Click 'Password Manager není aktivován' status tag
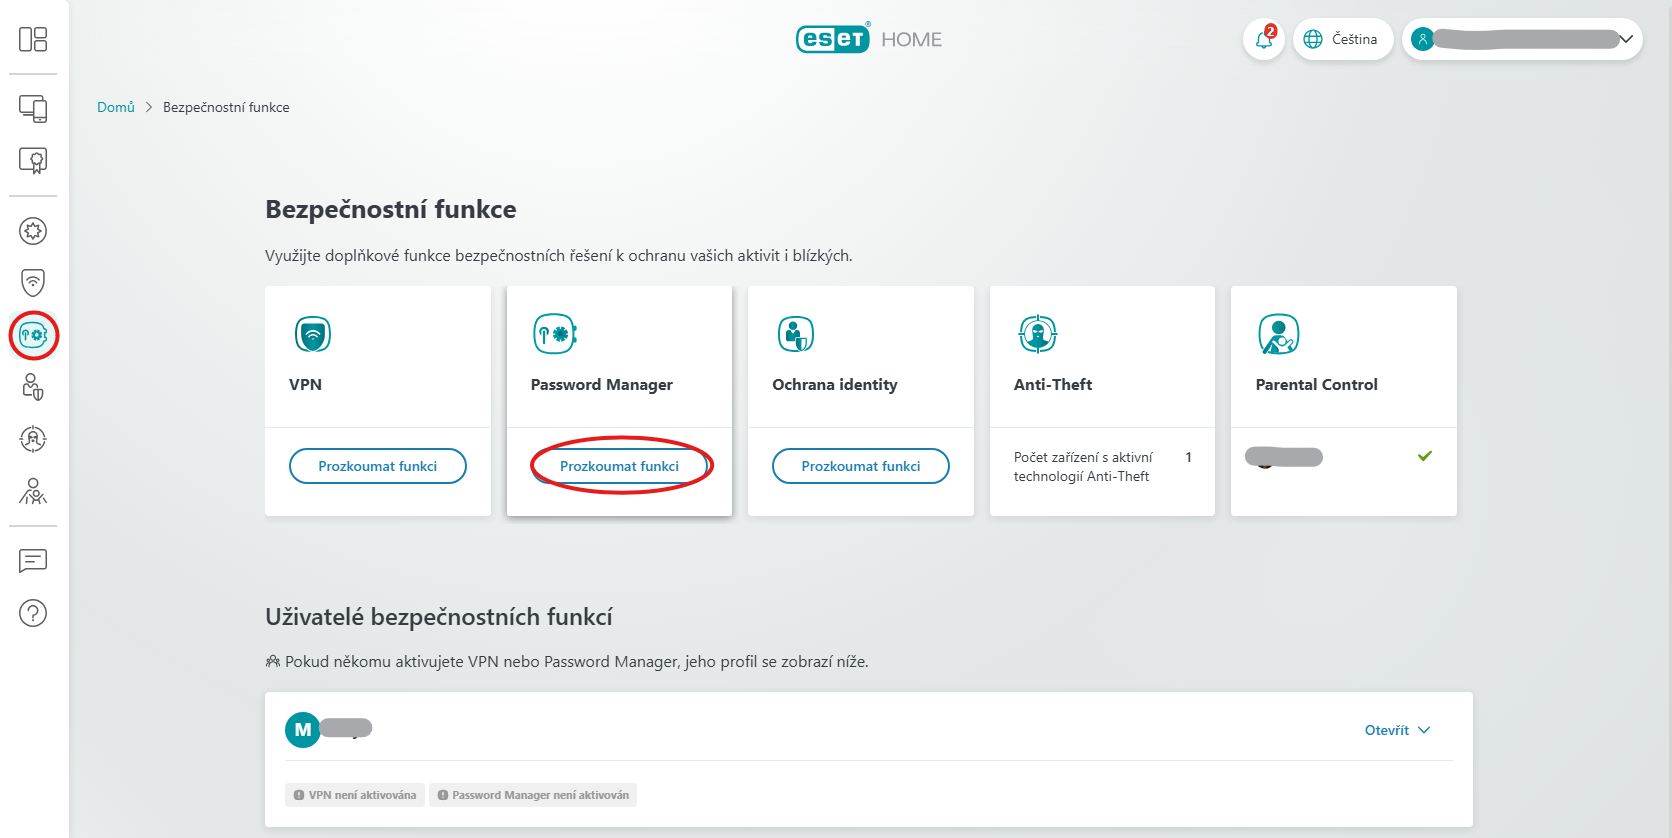The image size is (1672, 838). (533, 795)
